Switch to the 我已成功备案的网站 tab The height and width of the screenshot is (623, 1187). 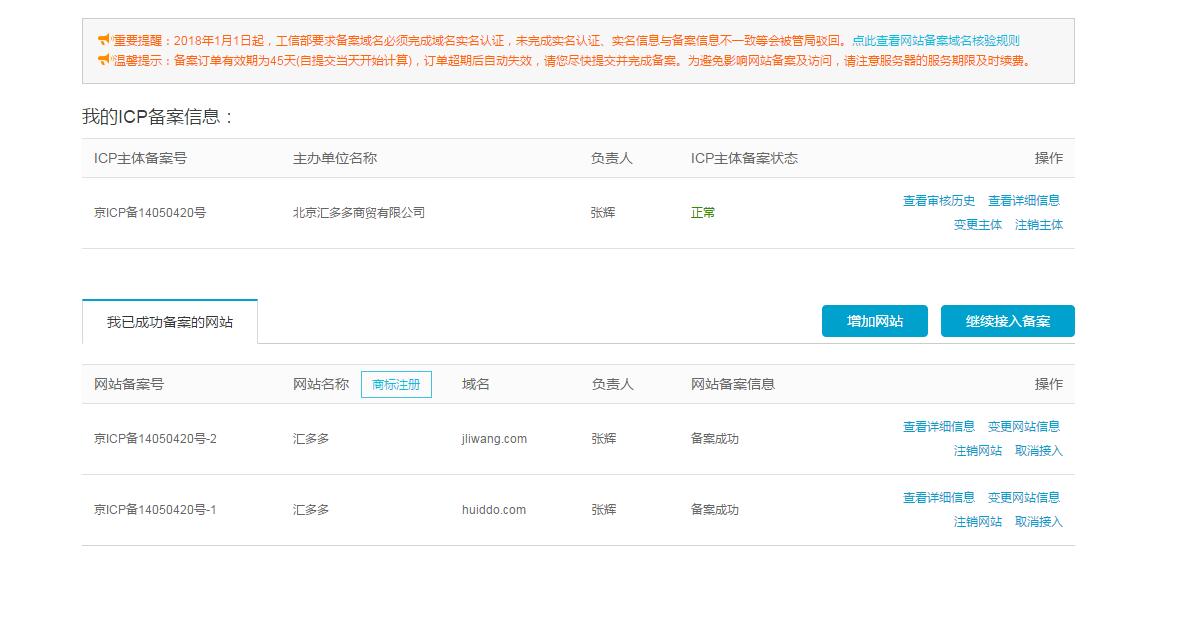tap(170, 321)
